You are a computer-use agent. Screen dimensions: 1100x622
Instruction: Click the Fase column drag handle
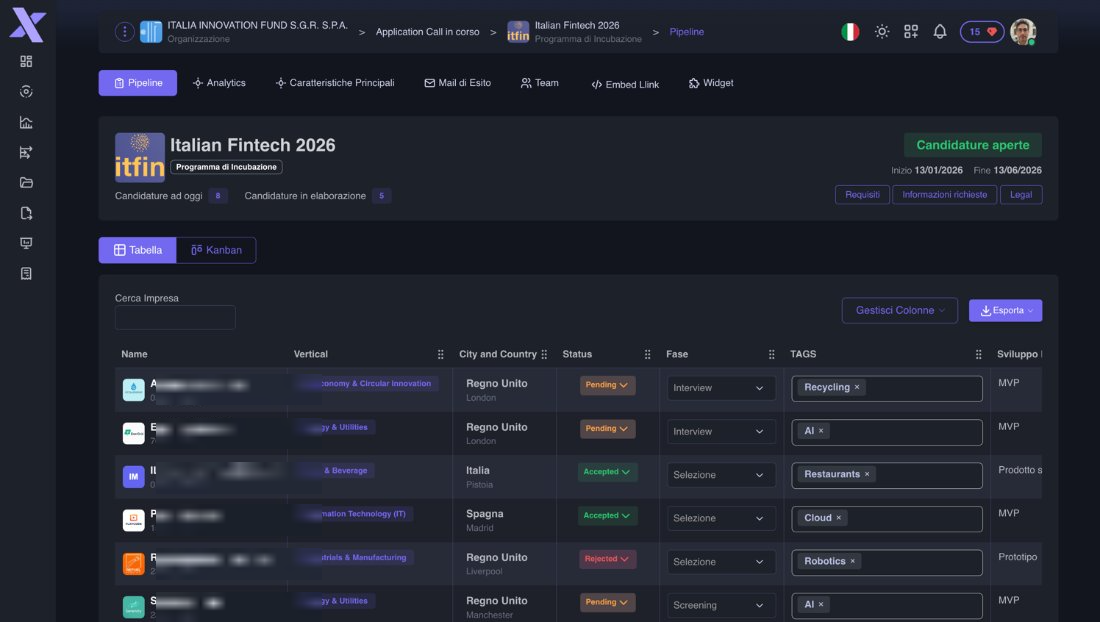pyautogui.click(x=772, y=355)
